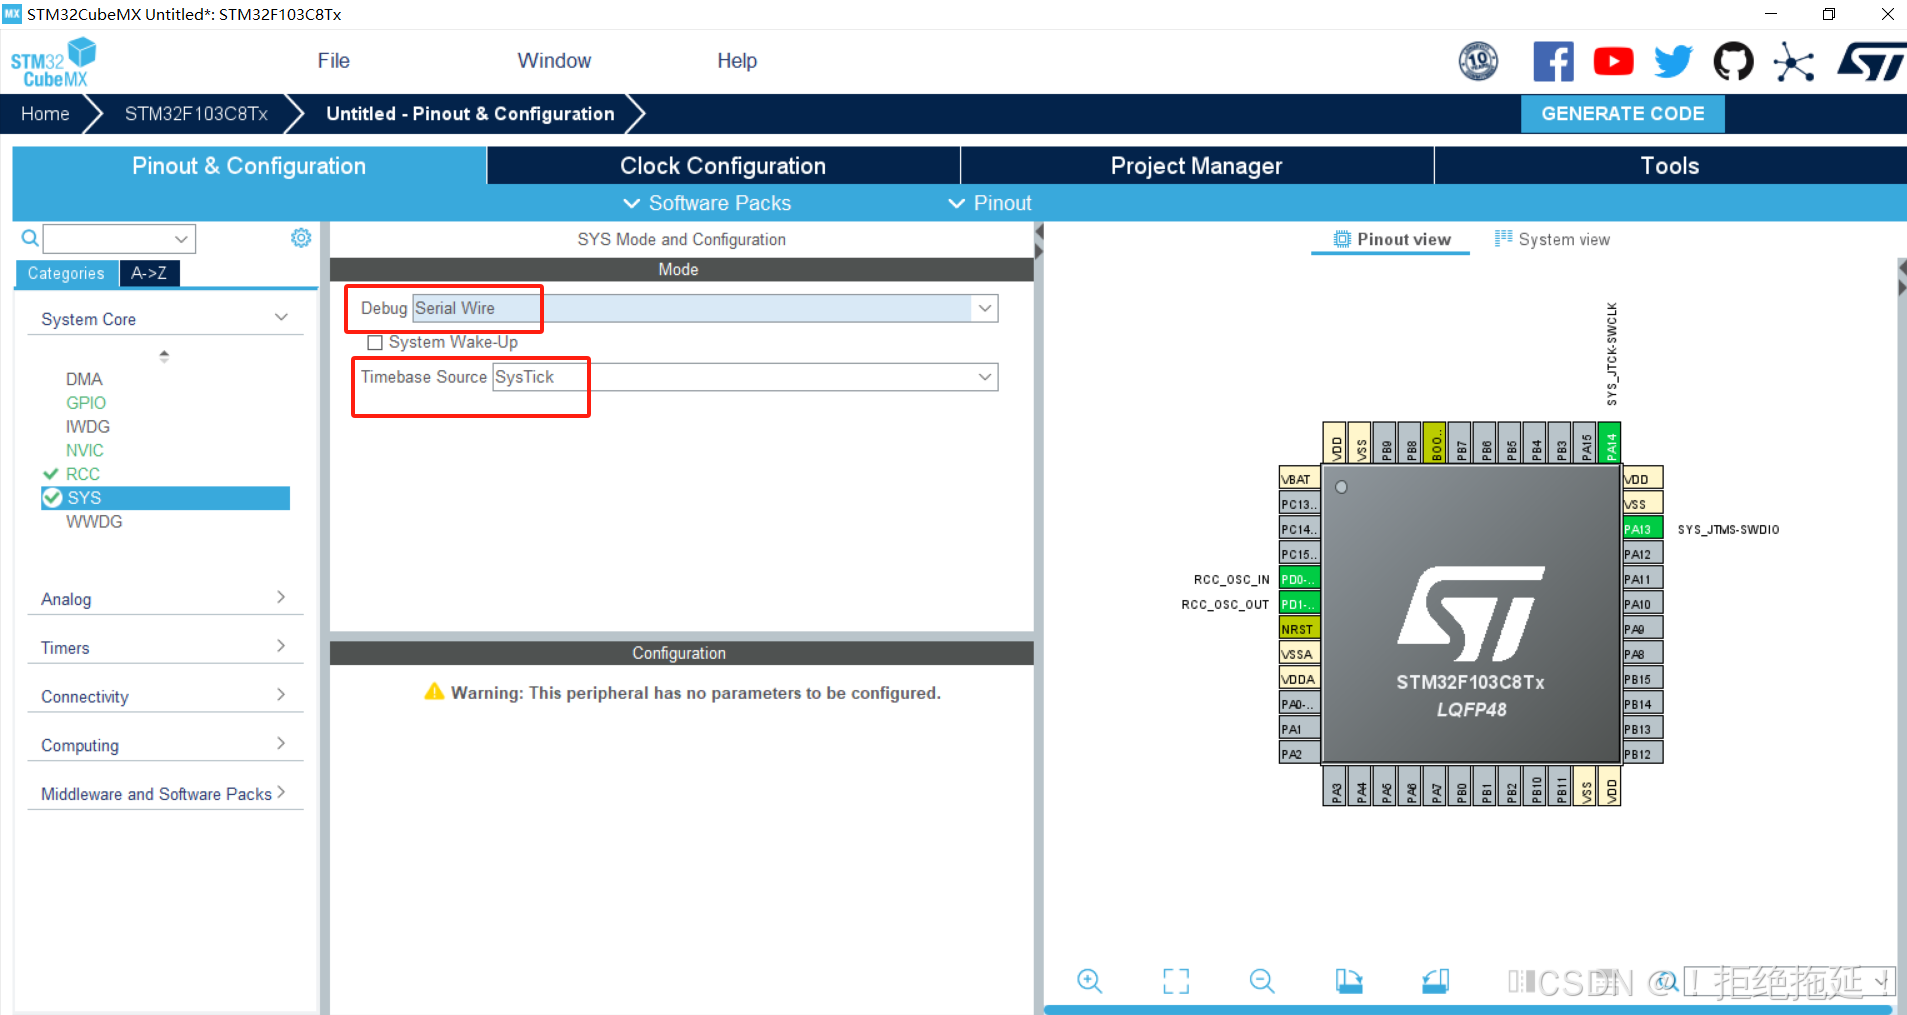Open the categories settings gear icon

[x=301, y=238]
